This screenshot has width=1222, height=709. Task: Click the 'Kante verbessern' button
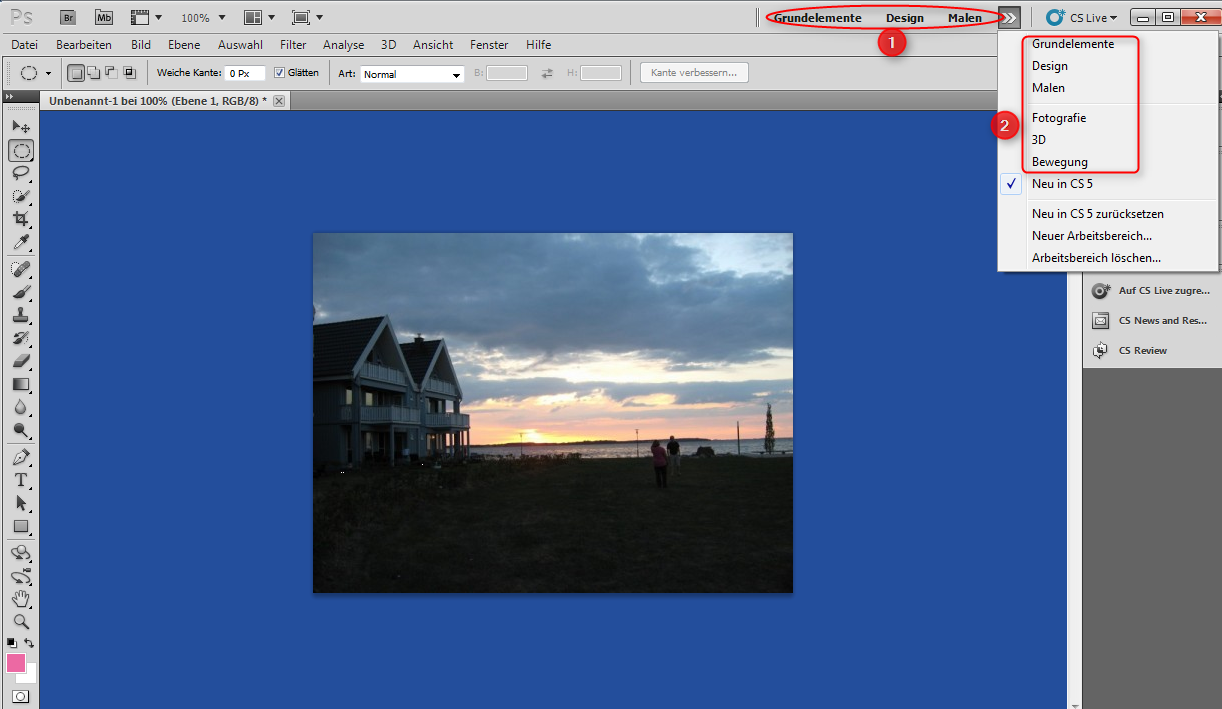tap(694, 71)
